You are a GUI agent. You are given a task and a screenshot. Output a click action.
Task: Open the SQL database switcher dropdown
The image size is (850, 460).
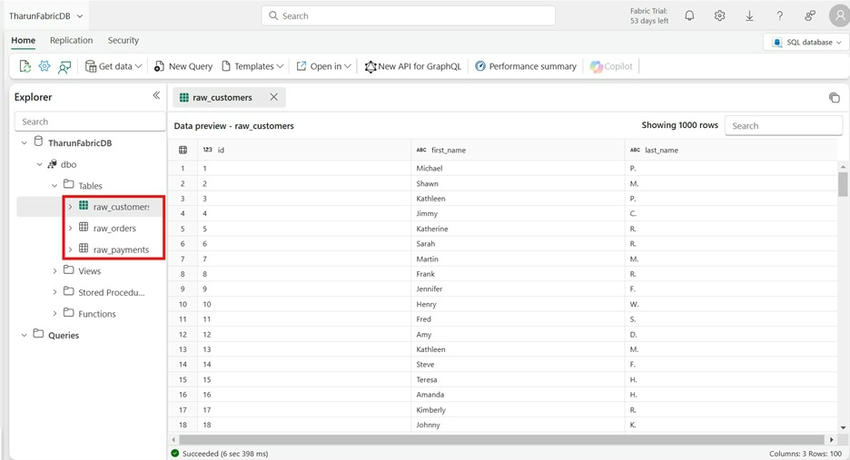(807, 42)
